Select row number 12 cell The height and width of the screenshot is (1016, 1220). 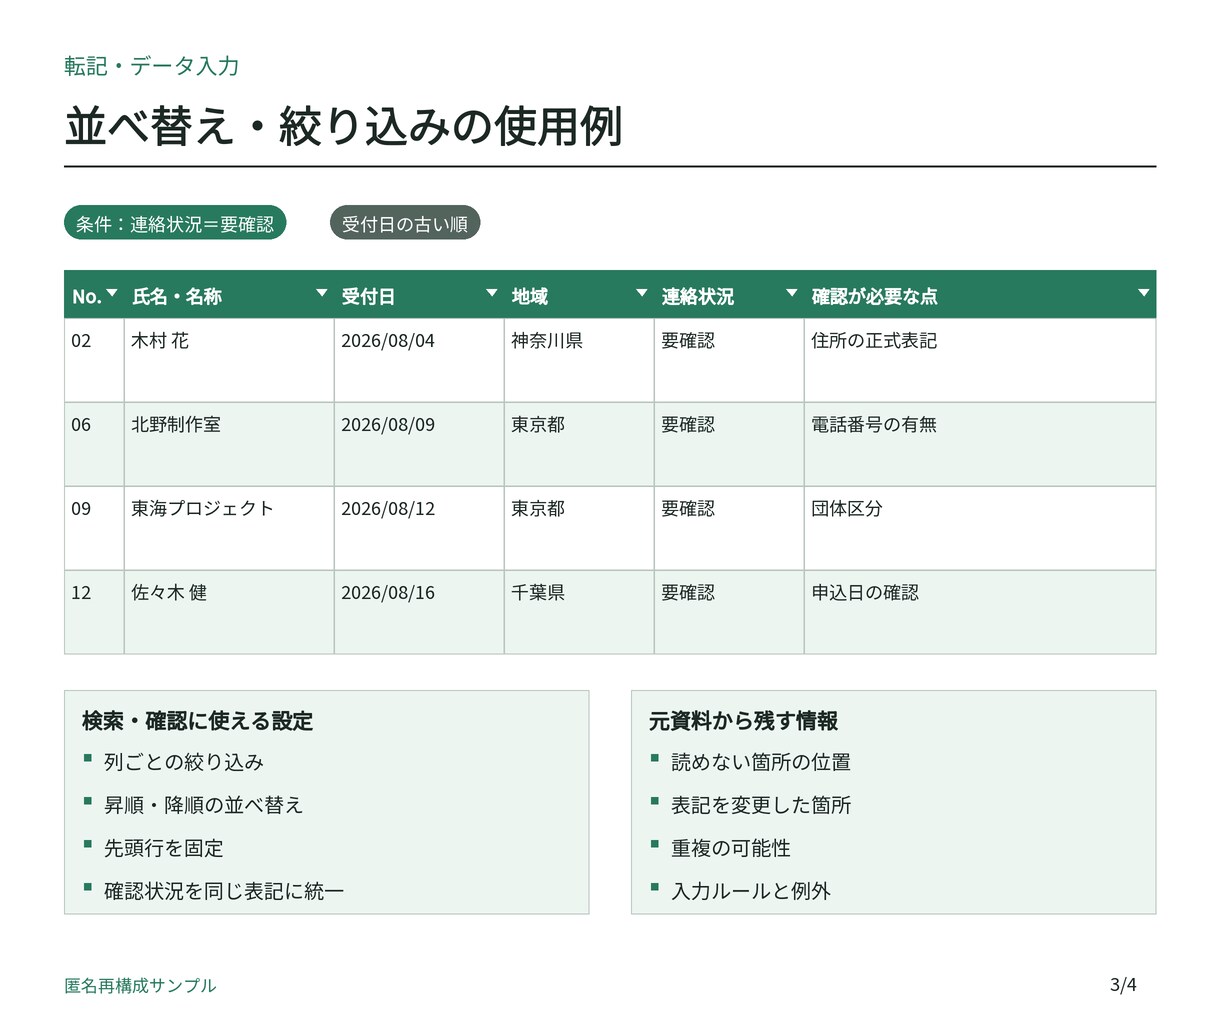coord(94,612)
